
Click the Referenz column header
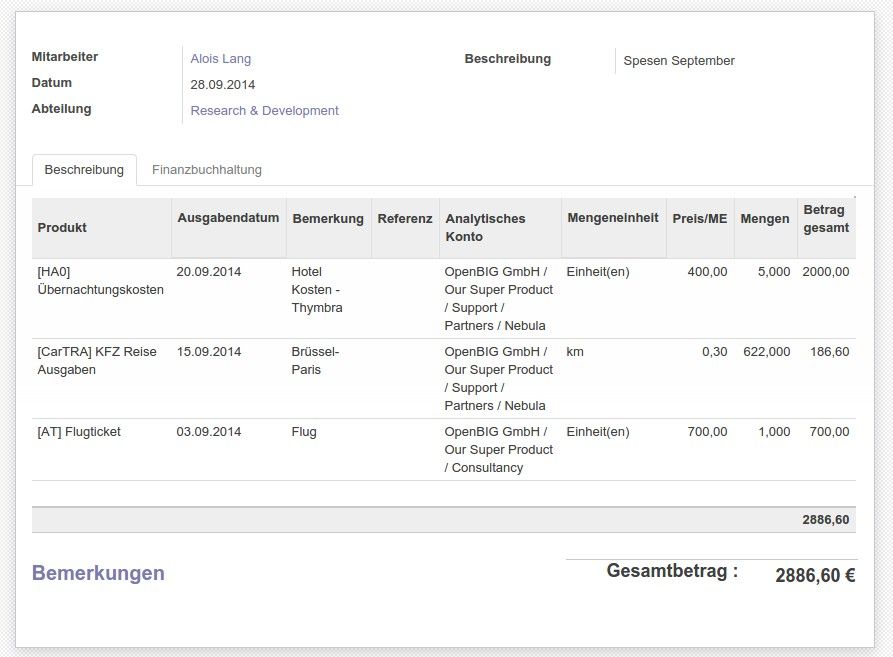pyautogui.click(x=404, y=219)
